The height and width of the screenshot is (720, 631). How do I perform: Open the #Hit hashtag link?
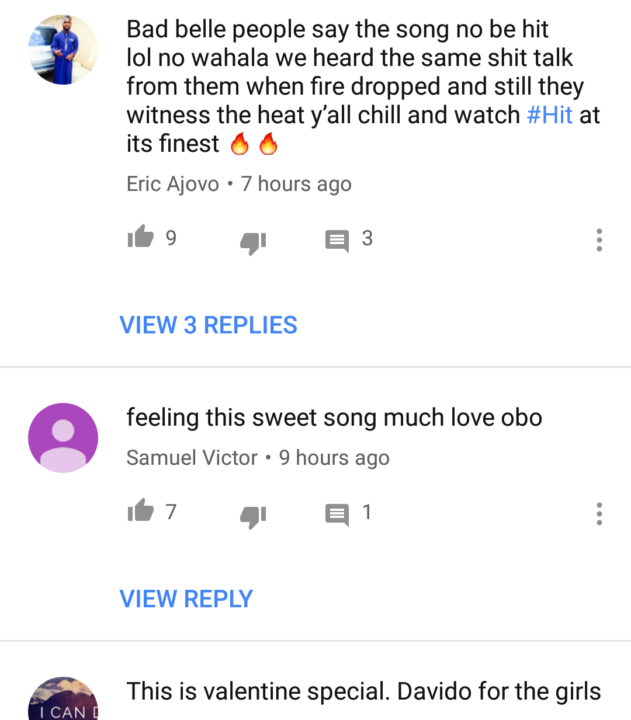pyautogui.click(x=549, y=114)
